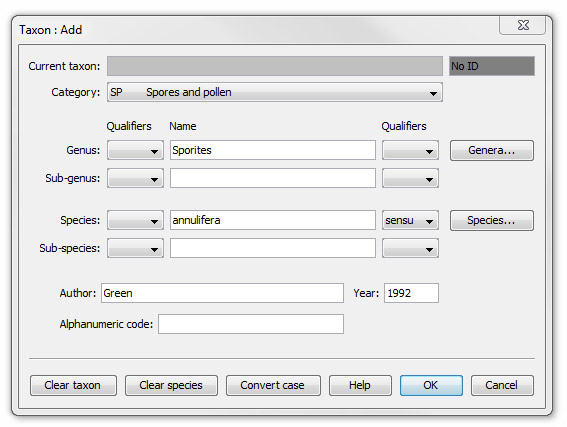Open the Sub-genus right qualifier dropdown
Image resolution: width=567 pixels, height=427 pixels.
pos(410,178)
